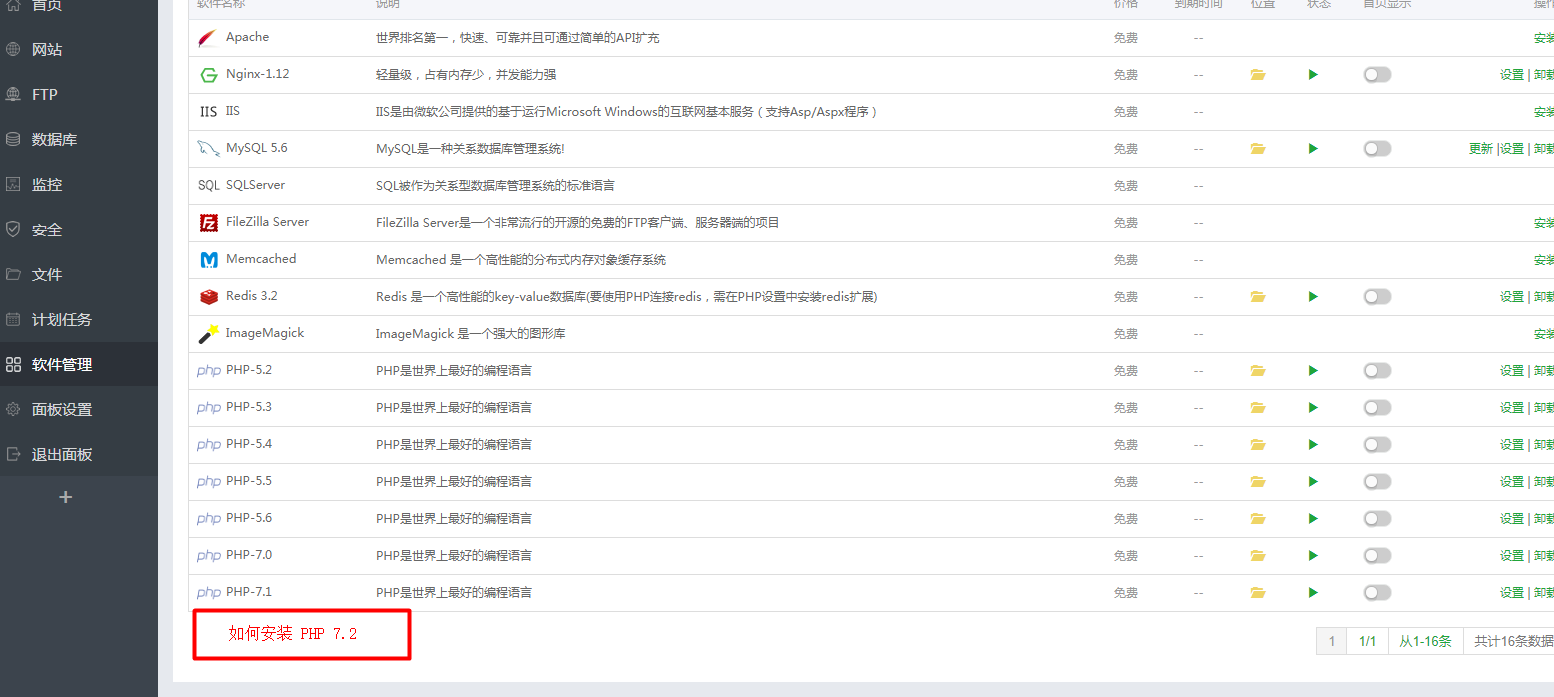Click the SQLServer software name
The height and width of the screenshot is (697, 1554).
click(255, 185)
